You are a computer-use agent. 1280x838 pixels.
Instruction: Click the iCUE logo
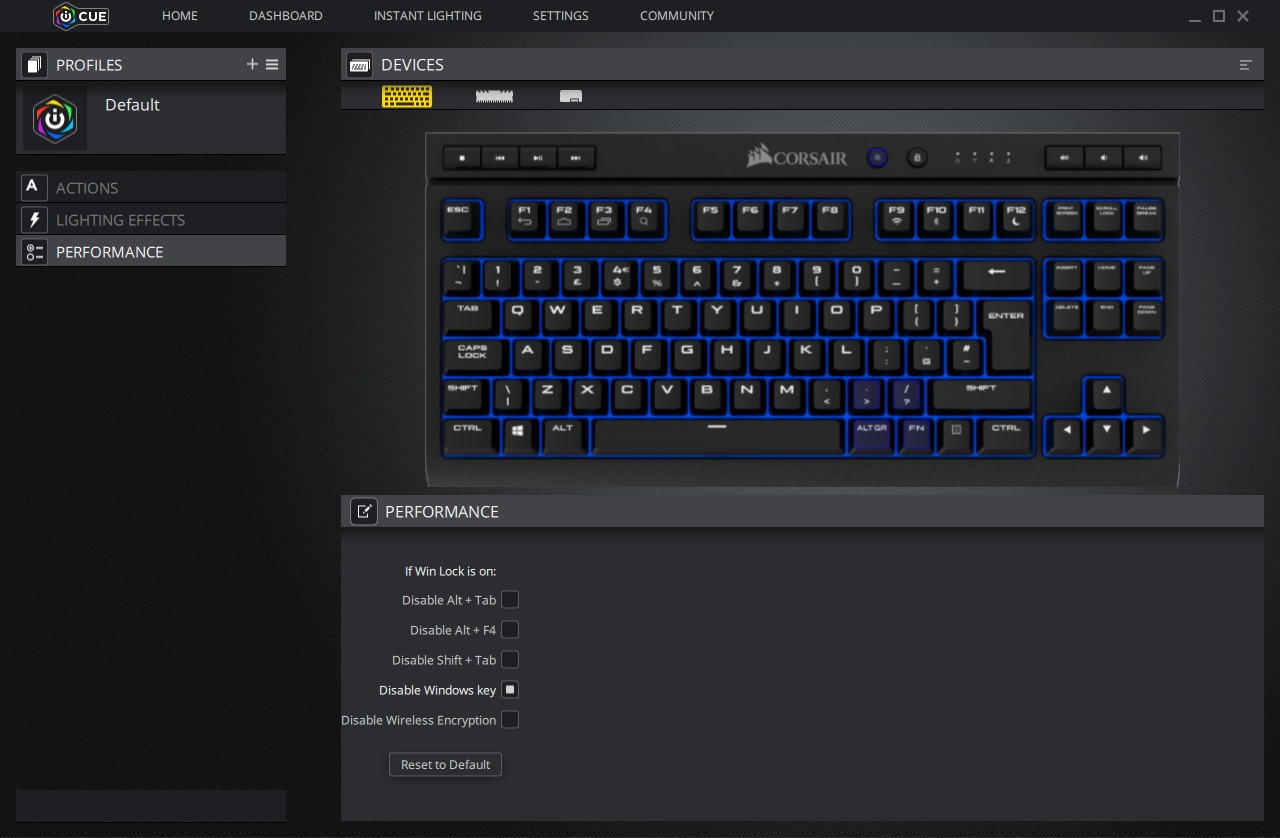click(x=81, y=16)
